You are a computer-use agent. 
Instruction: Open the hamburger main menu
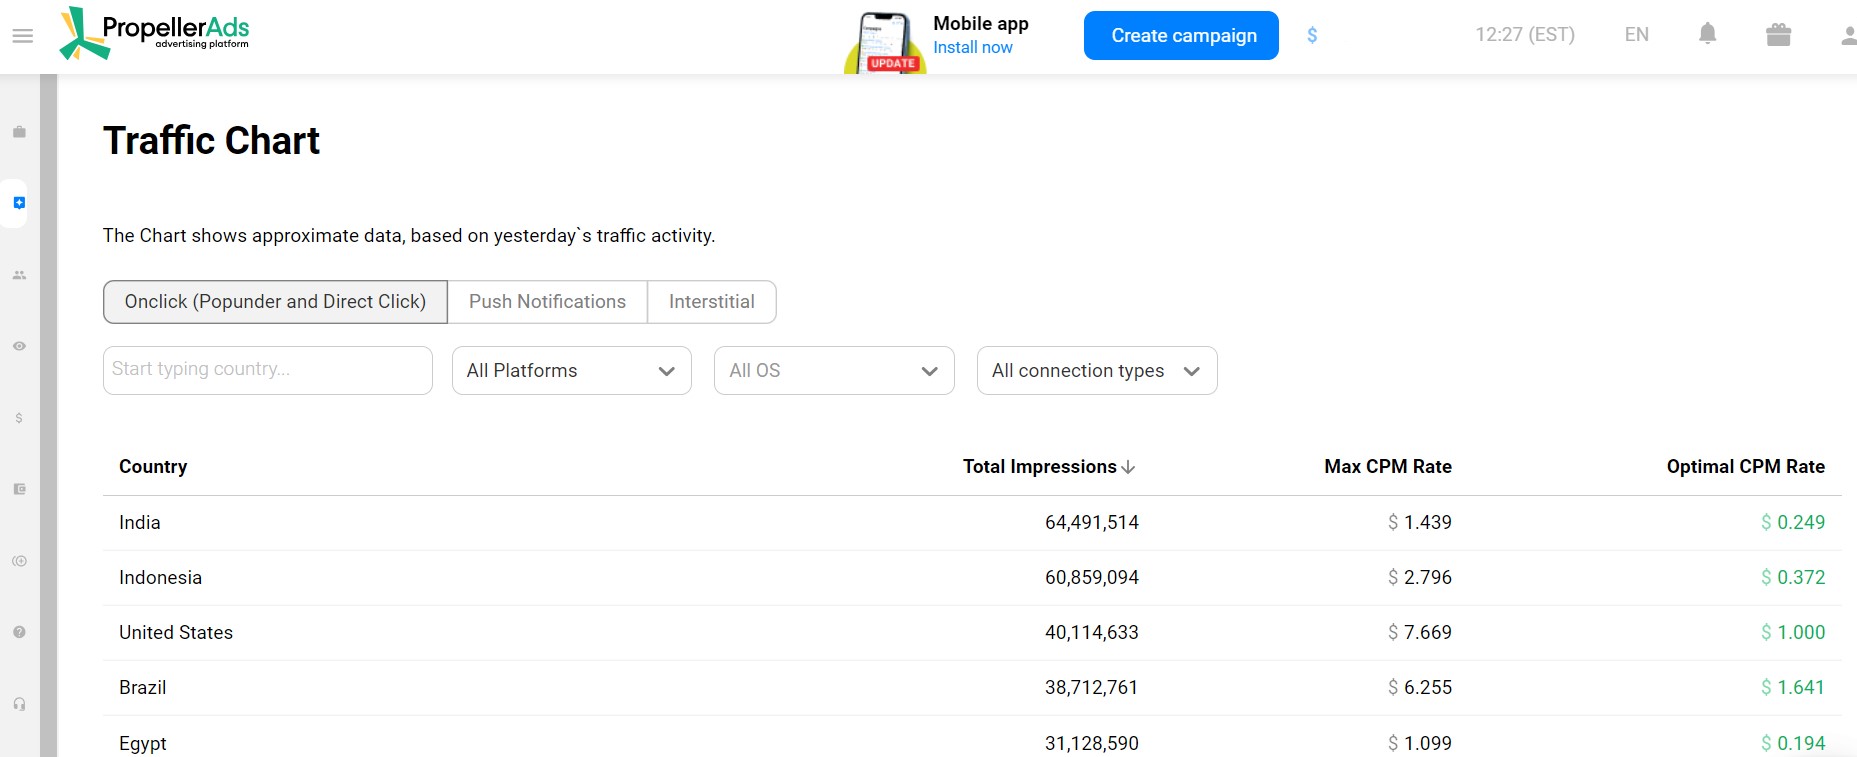[22, 36]
